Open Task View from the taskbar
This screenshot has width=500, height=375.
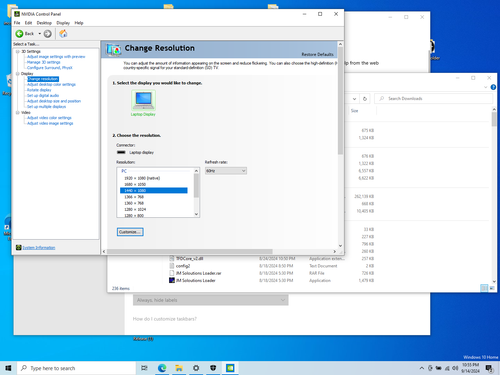144,368
